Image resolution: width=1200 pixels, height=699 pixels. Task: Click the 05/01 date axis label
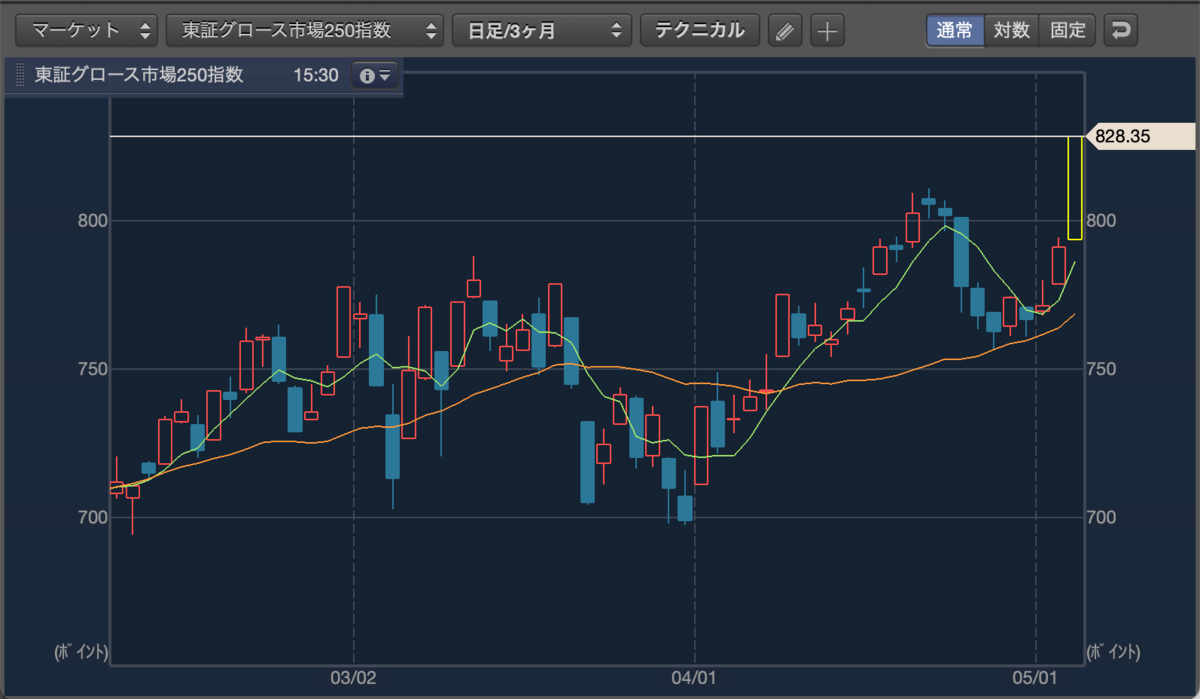point(1037,678)
